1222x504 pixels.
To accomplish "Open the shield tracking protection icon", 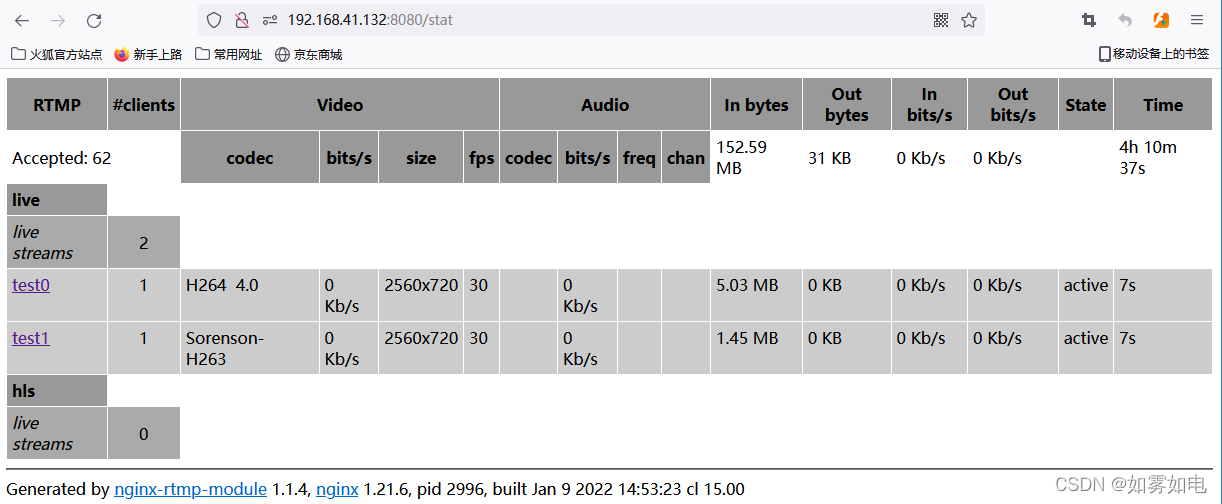I will click(213, 20).
